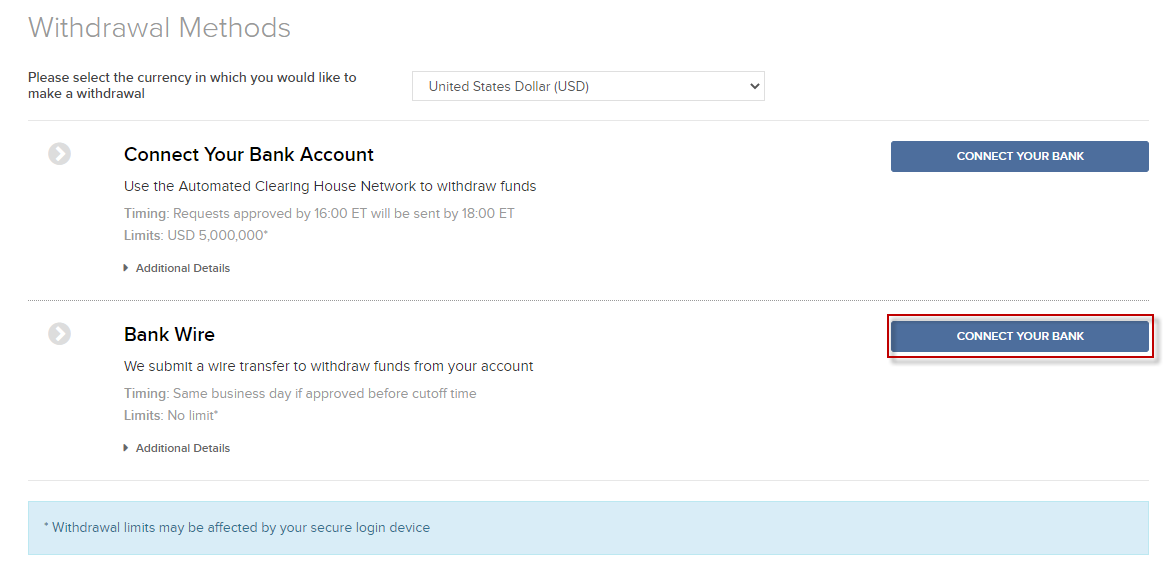Click CONNECT YOUR BANK button for ACH withdrawal

(x=1019, y=156)
